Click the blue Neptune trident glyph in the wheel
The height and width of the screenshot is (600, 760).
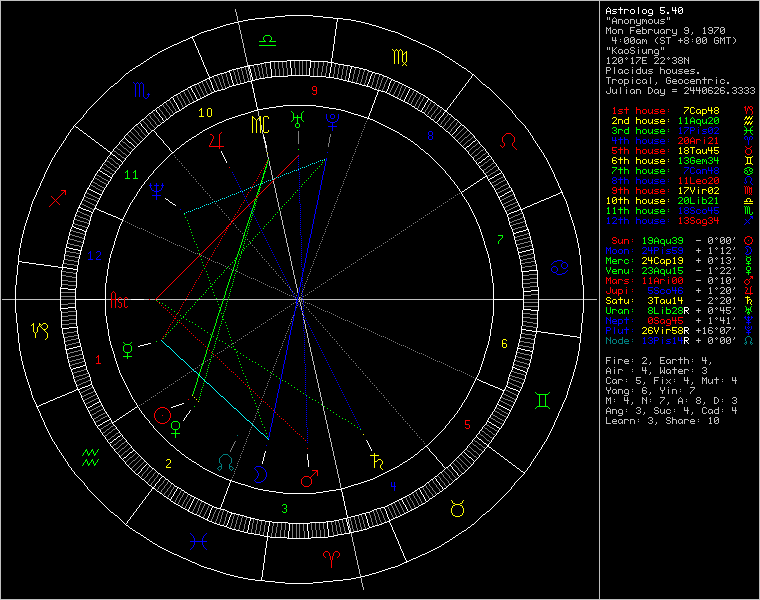157,191
